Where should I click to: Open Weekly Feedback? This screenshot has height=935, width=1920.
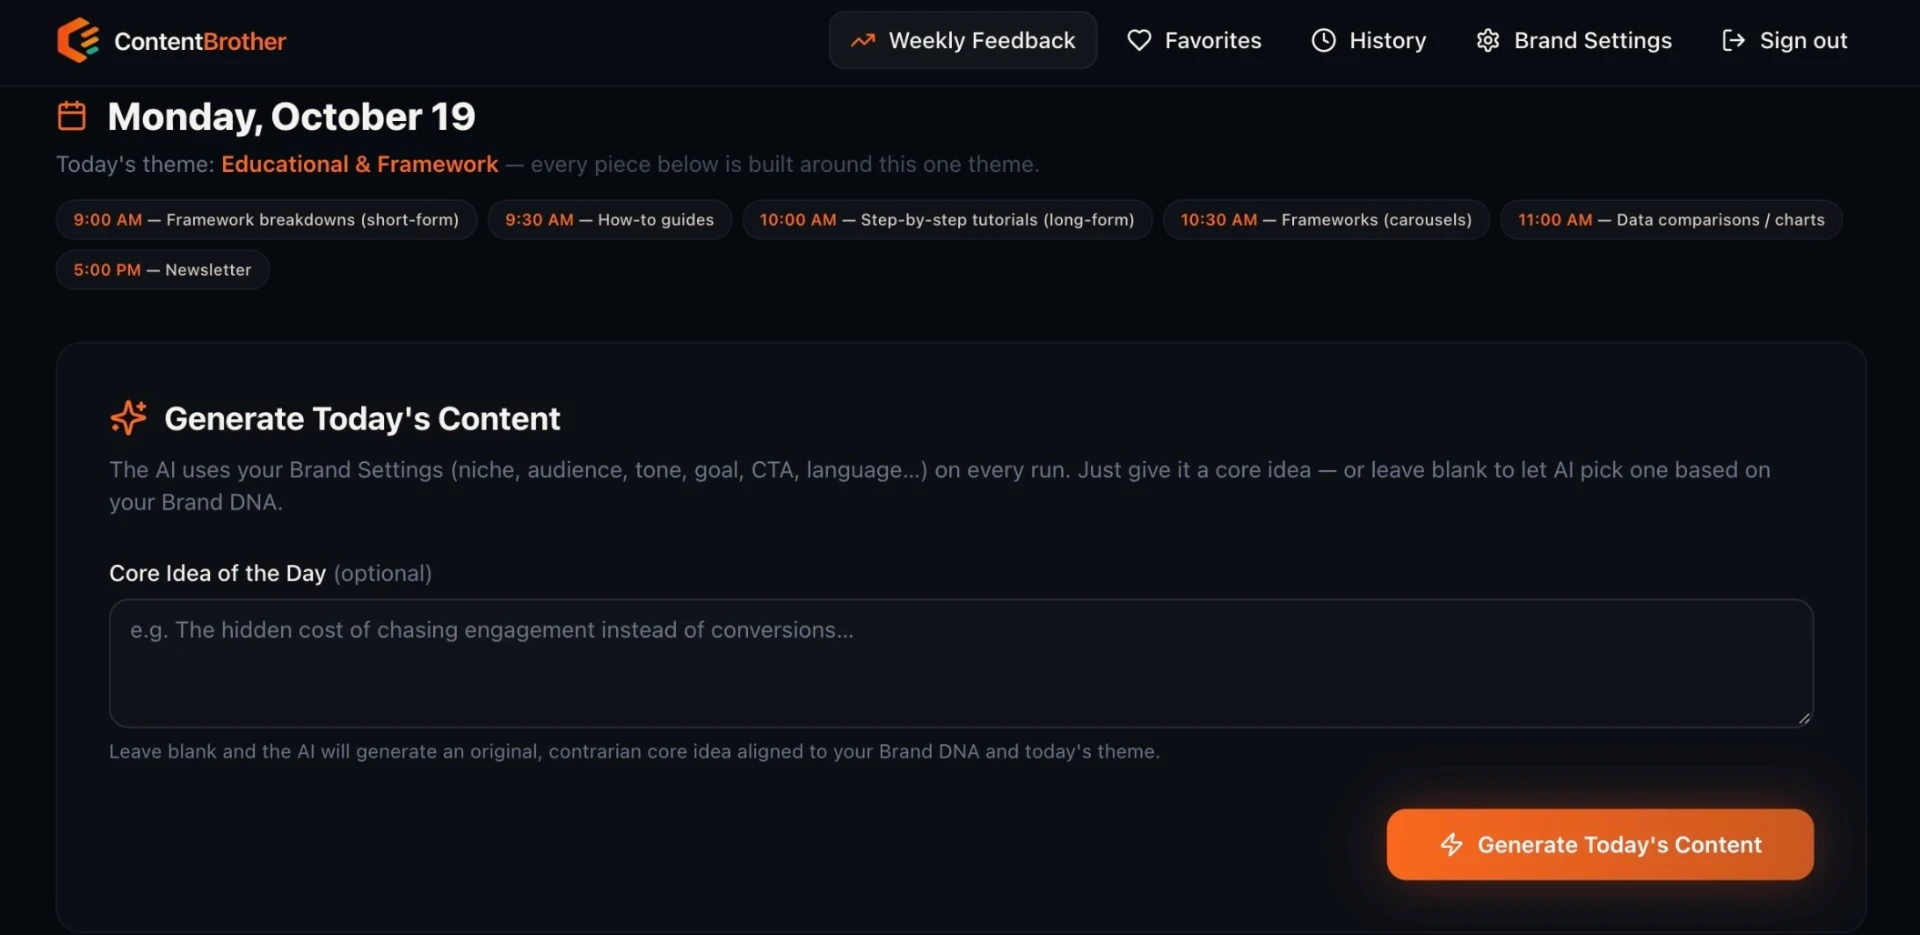tap(962, 40)
